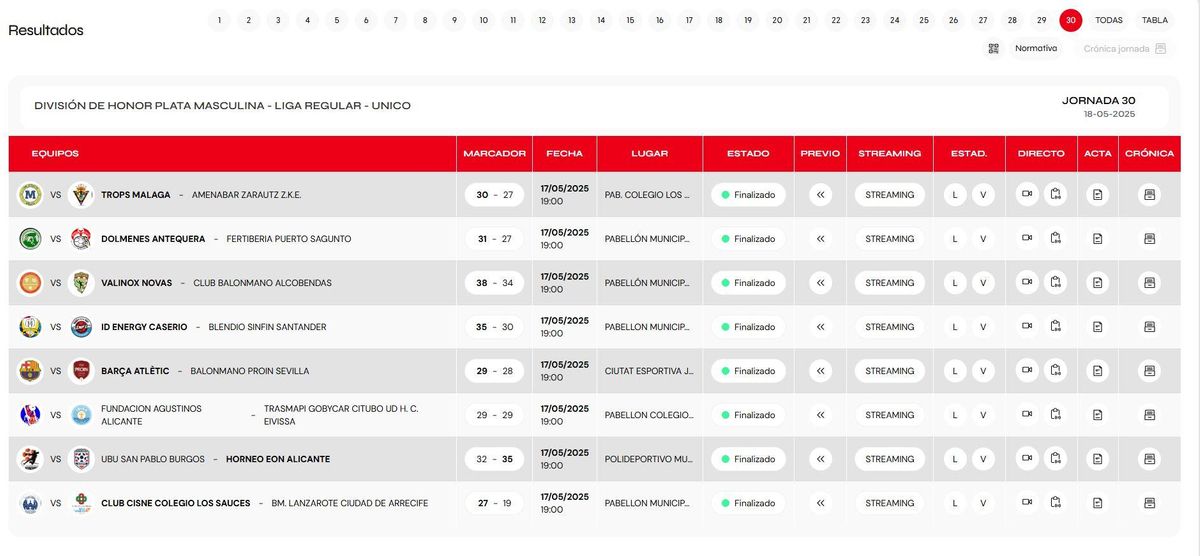Click Trops Malaga team crest logo

click(30, 195)
